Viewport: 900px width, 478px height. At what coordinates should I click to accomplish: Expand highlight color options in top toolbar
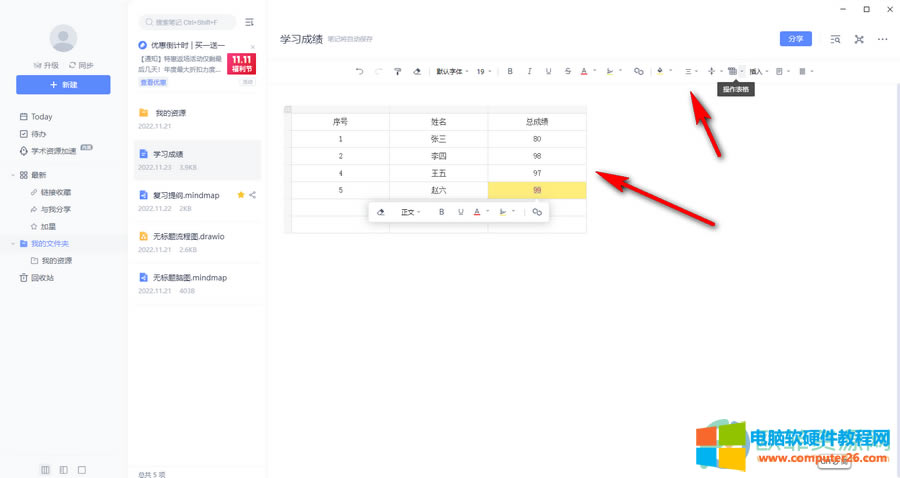pos(620,71)
